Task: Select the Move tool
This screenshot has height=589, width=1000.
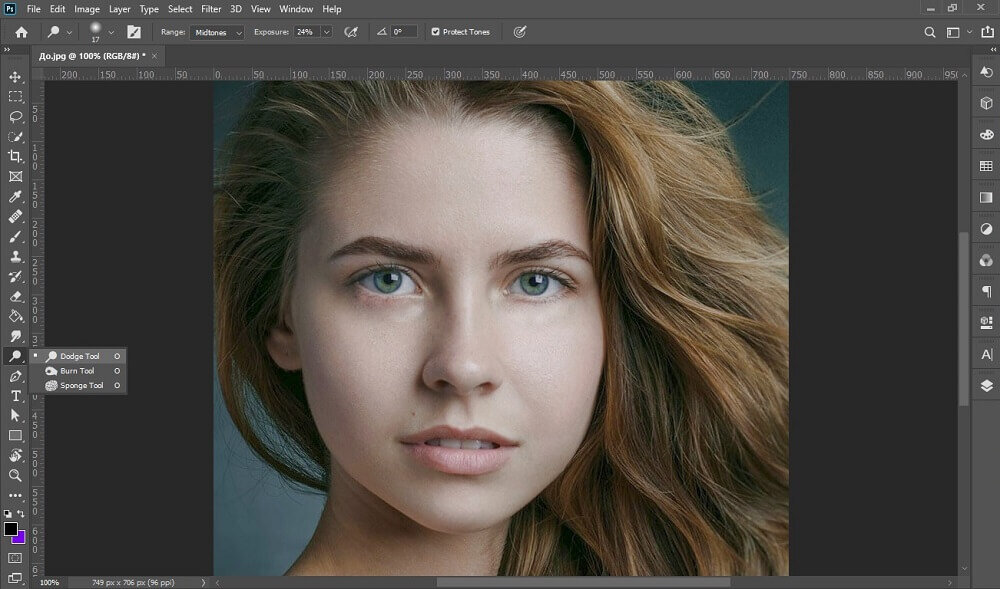Action: pyautogui.click(x=15, y=77)
